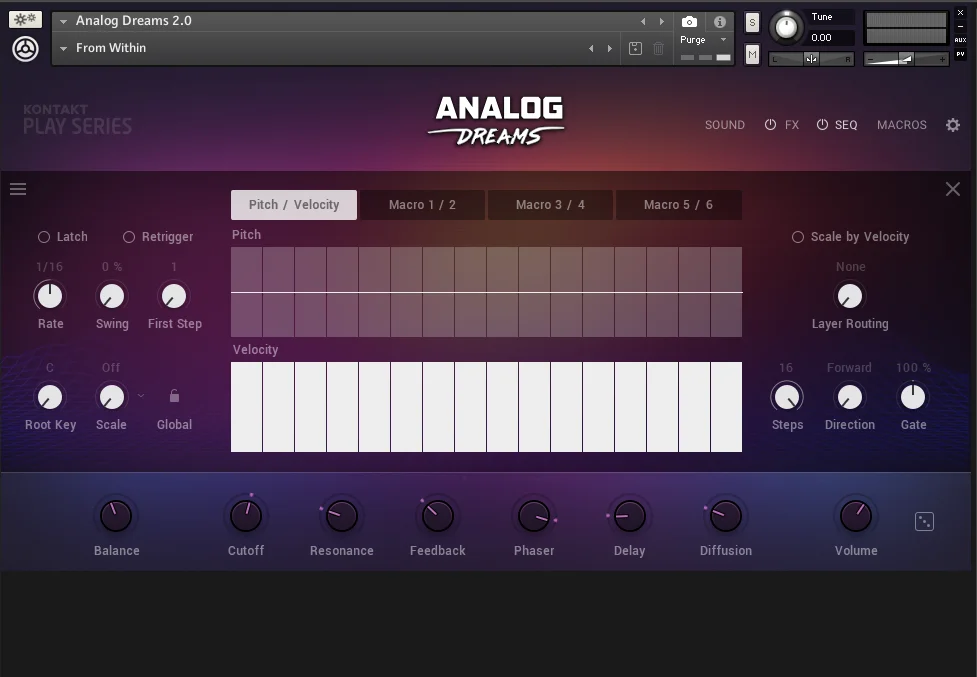Viewport: 977px width, 677px height.
Task: Expand the Analog Dreams 2.0 instrument dropdown
Action: tap(63, 22)
